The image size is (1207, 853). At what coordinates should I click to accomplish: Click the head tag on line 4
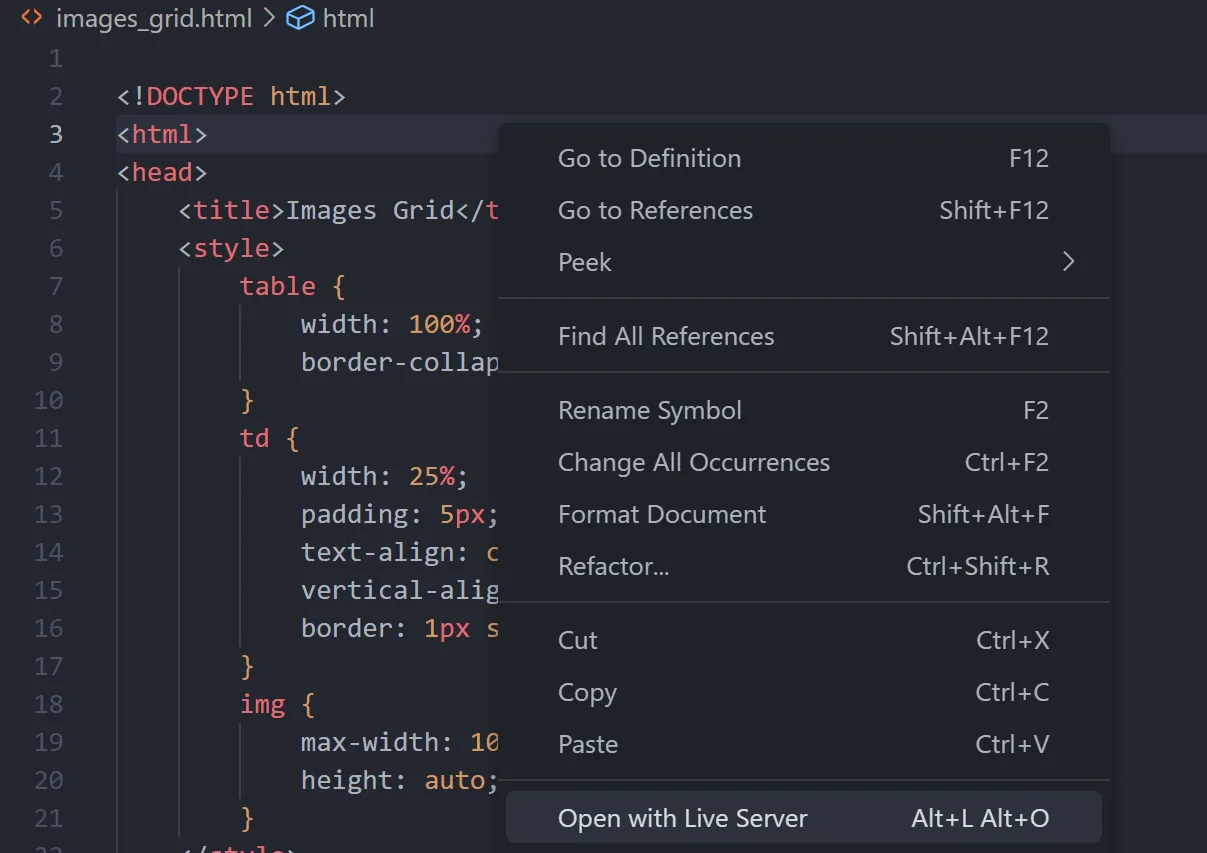pyautogui.click(x=161, y=172)
